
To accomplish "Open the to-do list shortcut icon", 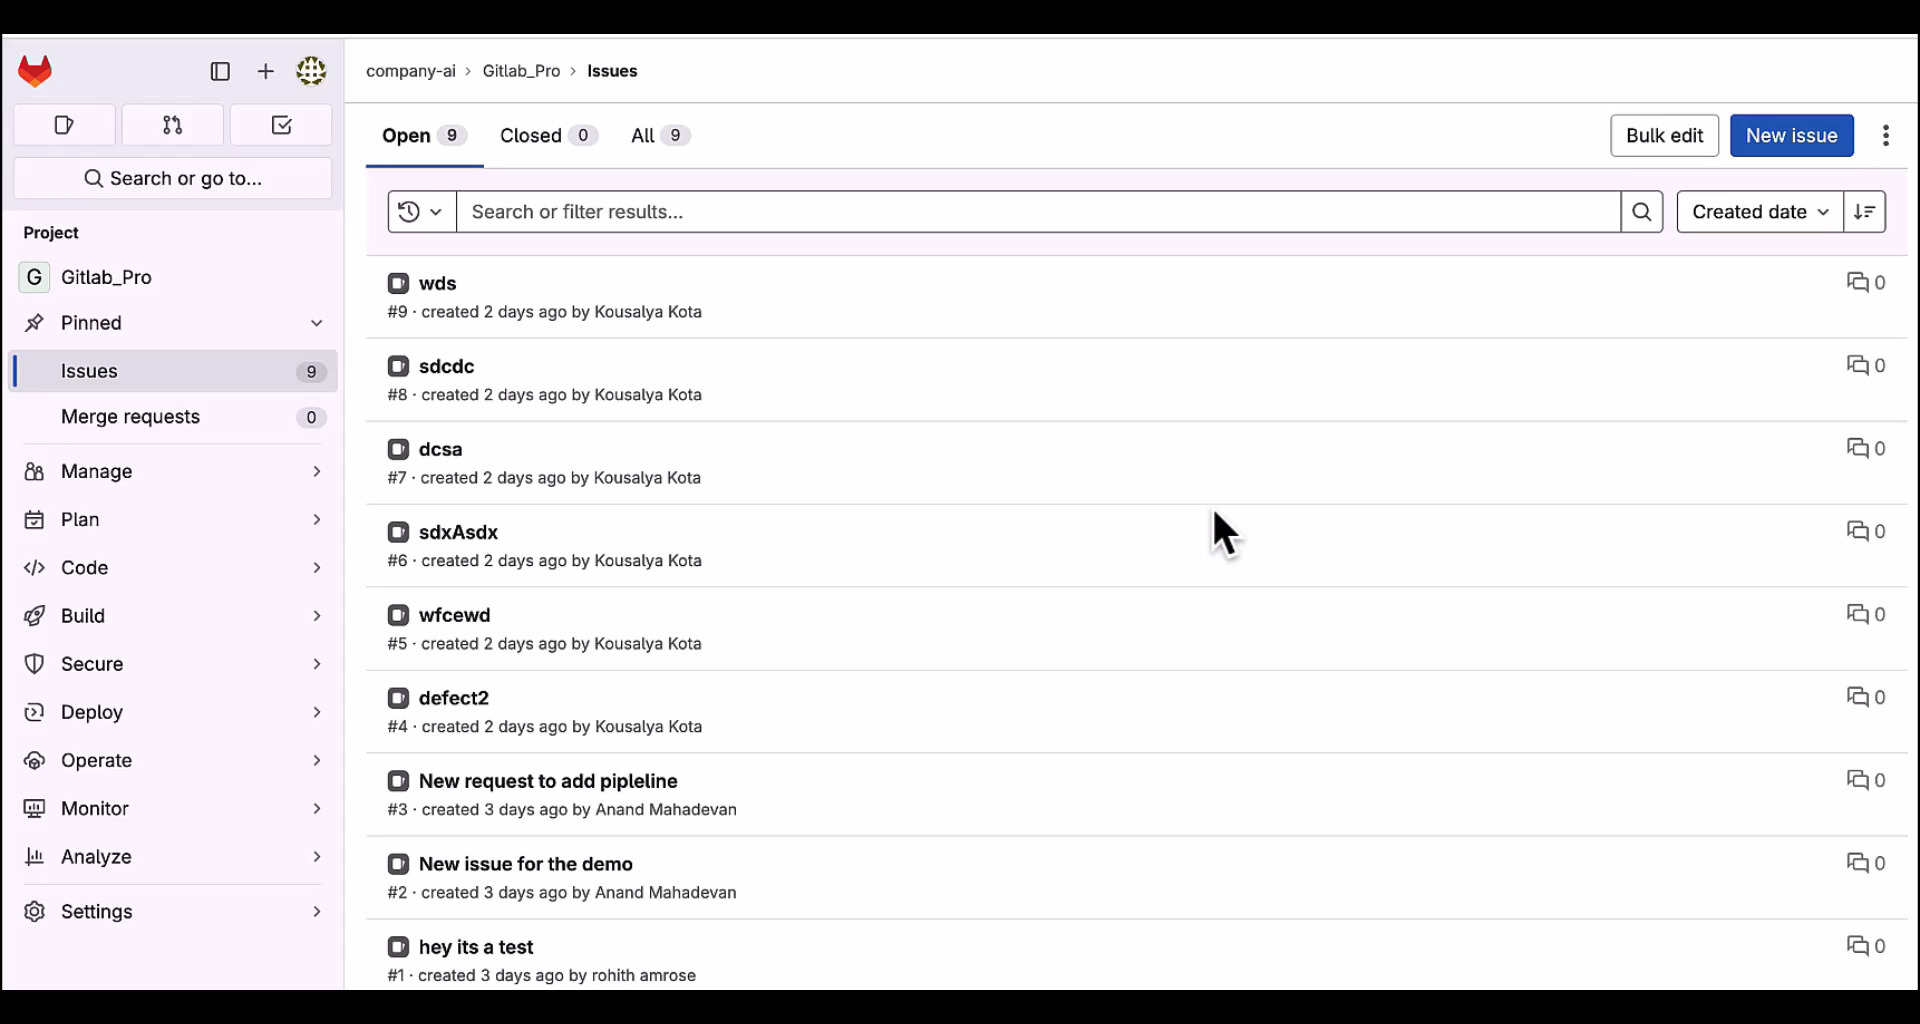I will pos(281,125).
